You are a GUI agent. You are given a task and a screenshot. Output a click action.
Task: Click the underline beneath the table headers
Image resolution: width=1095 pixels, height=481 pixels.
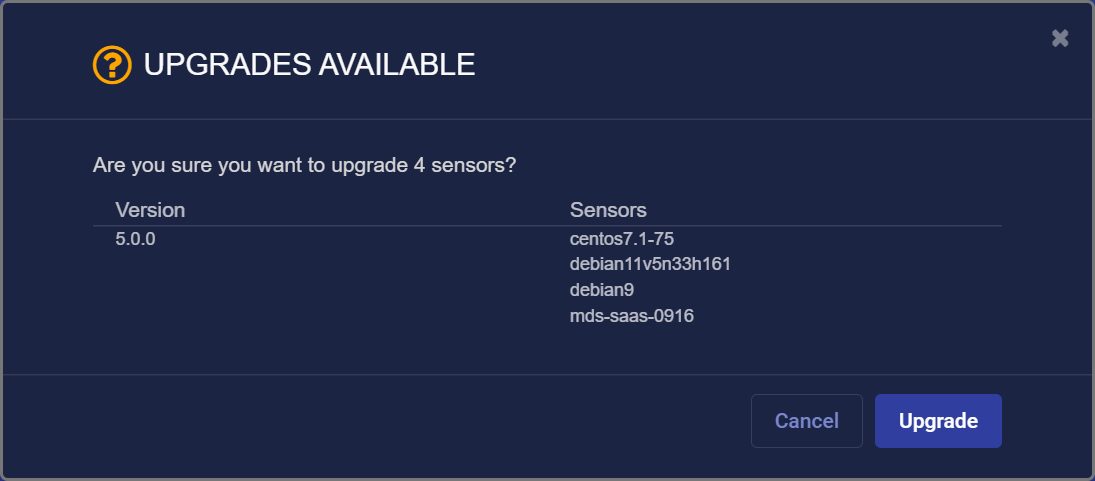click(547, 226)
